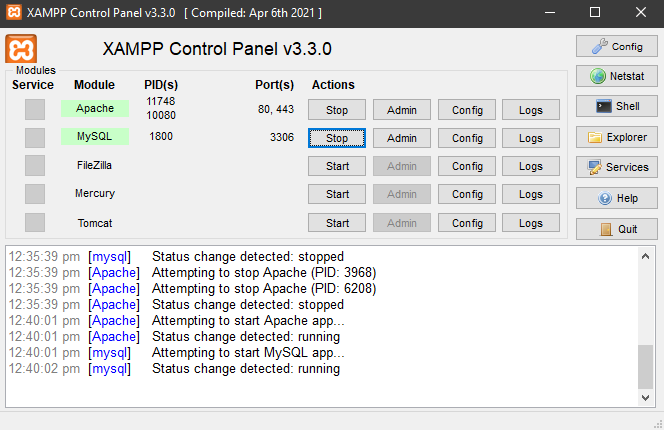Screen dimensions: 664x430
Task: Start the FileZilla module
Action: point(337,166)
